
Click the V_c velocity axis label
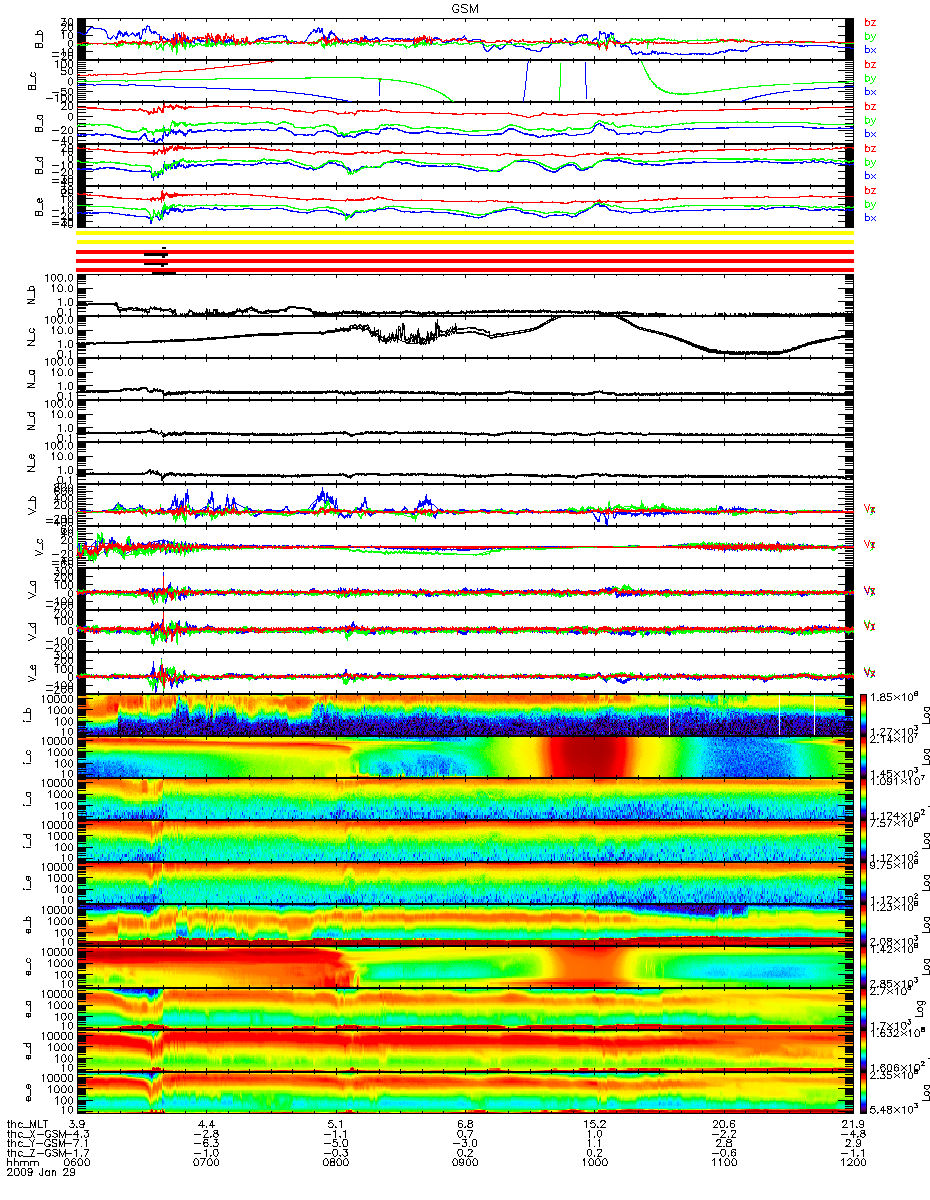pyautogui.click(x=37, y=548)
